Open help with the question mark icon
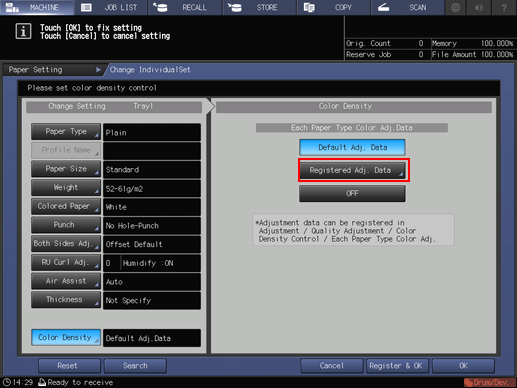The height and width of the screenshot is (388, 517). [504, 7]
